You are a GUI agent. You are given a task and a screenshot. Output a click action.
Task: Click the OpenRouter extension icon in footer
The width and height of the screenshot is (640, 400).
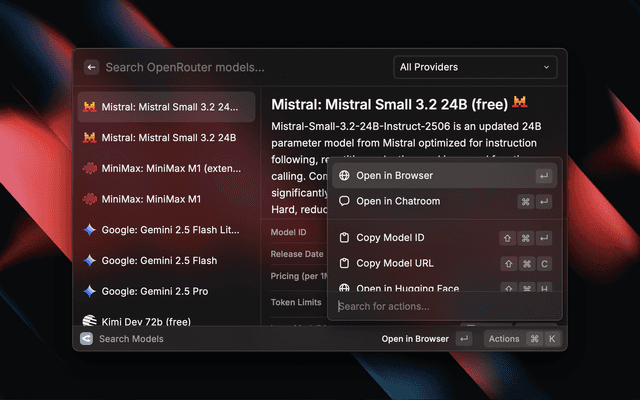pyautogui.click(x=86, y=339)
